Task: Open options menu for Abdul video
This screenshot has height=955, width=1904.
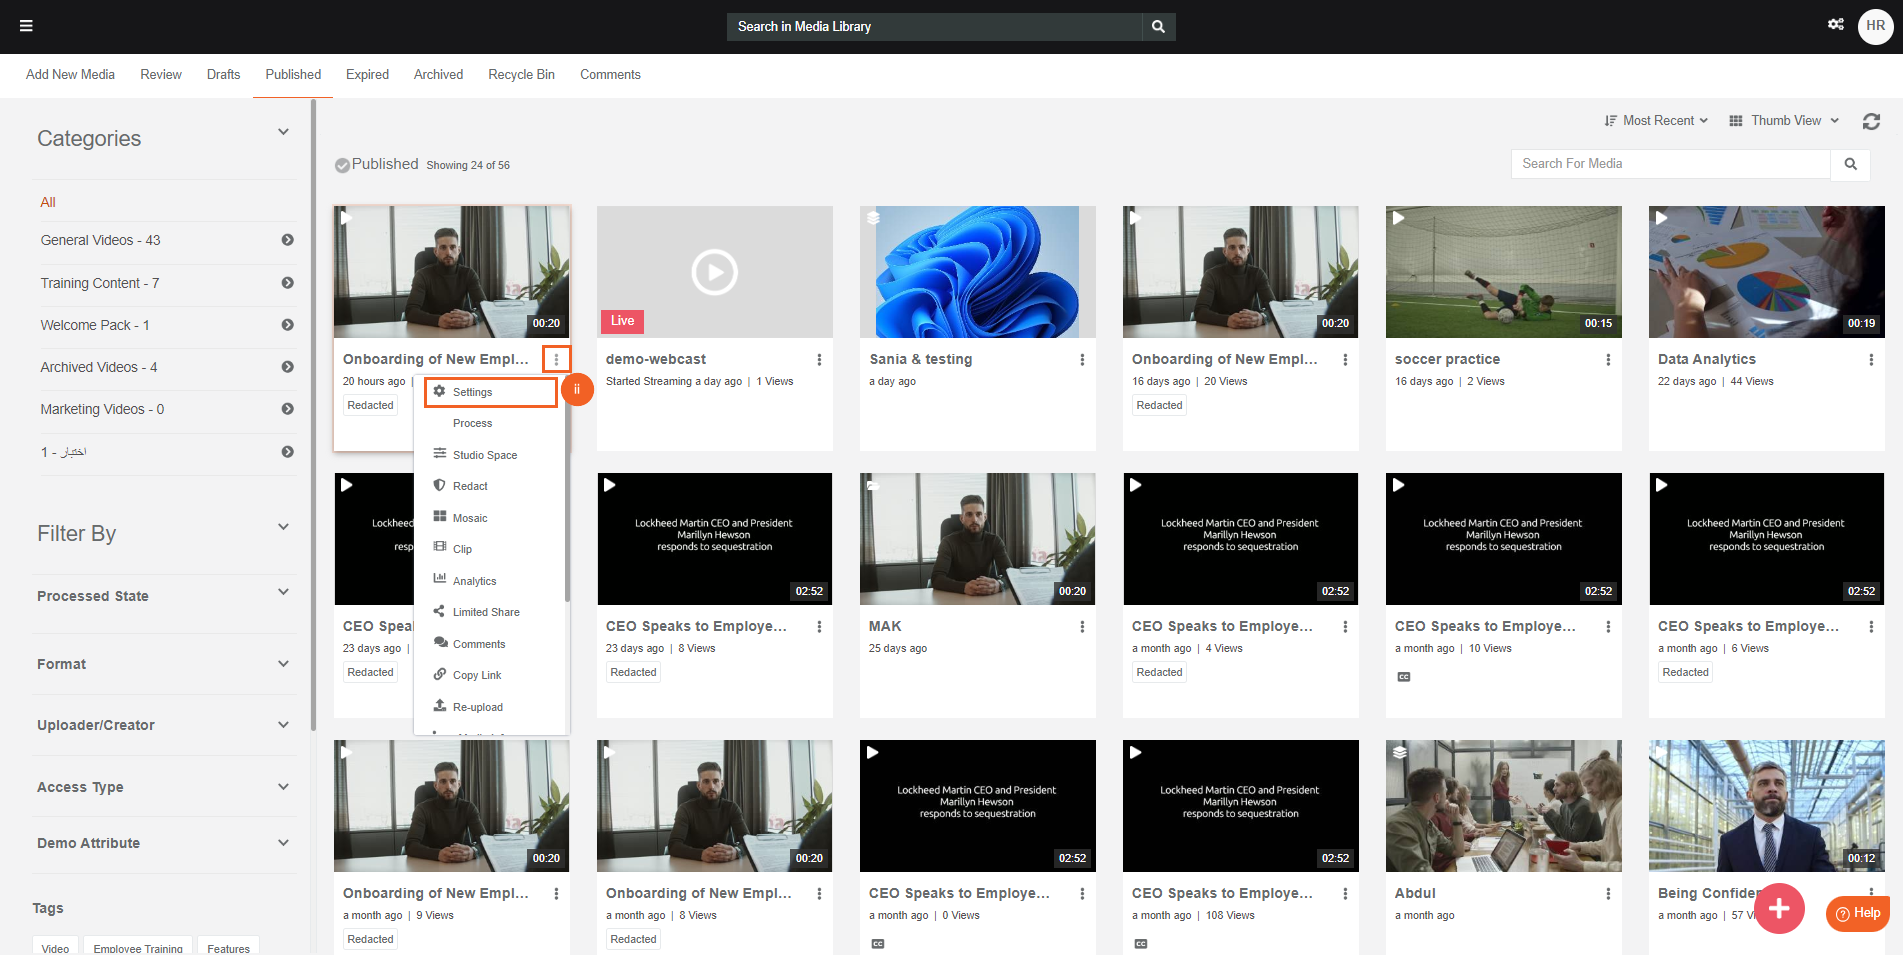Action: click(1608, 894)
